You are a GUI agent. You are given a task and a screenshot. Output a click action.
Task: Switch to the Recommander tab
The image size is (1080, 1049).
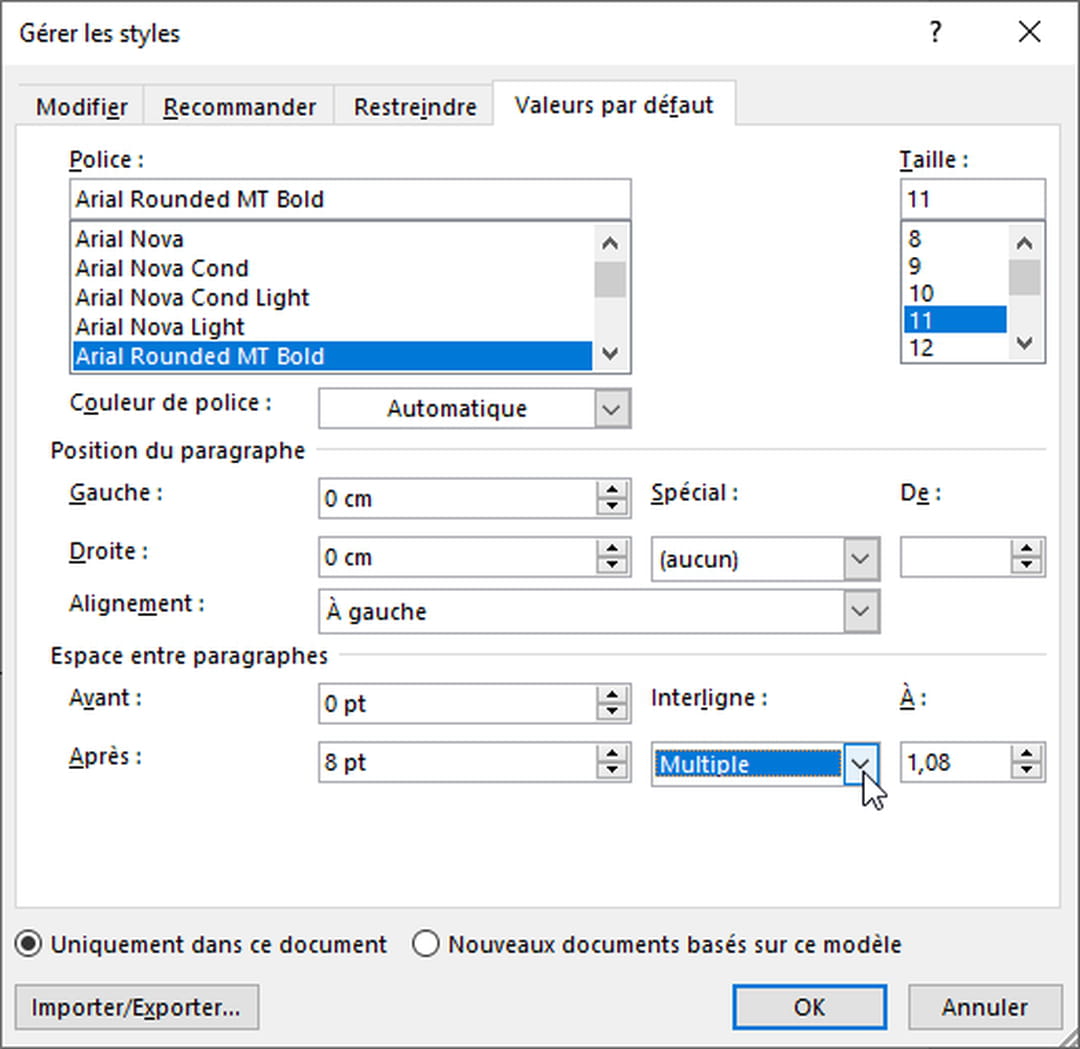239,106
